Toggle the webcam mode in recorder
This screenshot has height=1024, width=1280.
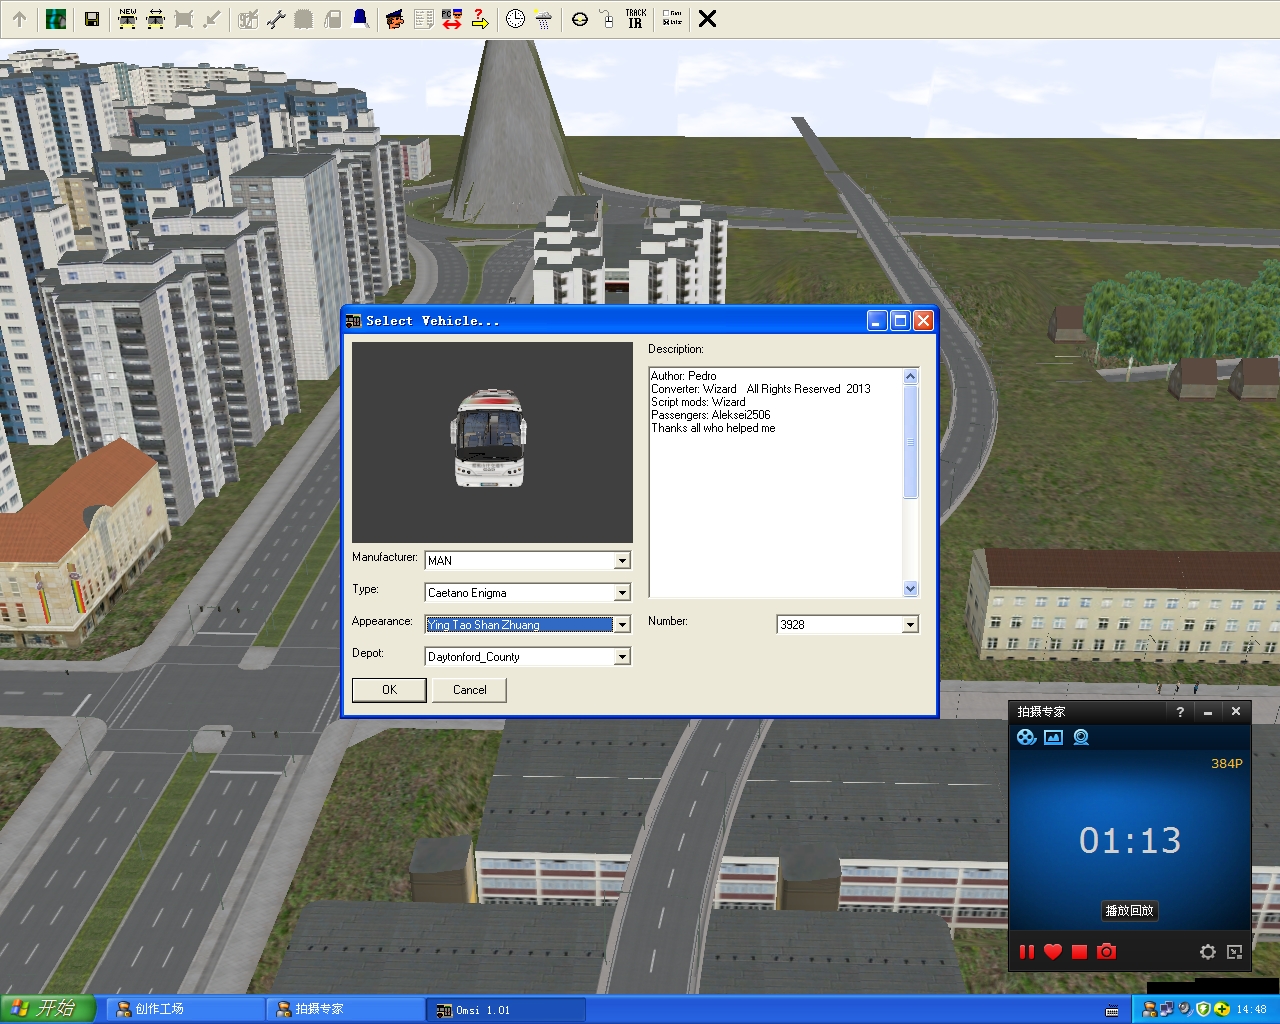[1081, 737]
